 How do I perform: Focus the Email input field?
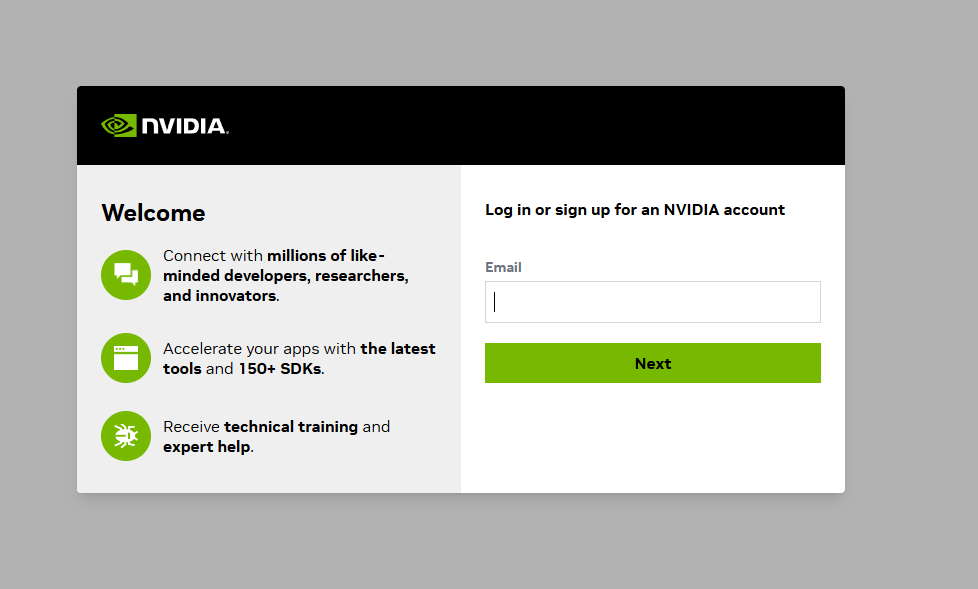[652, 302]
